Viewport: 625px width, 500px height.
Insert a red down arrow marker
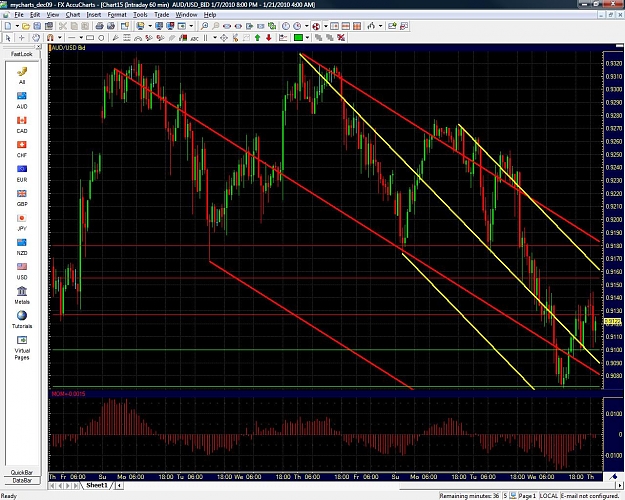point(269,37)
